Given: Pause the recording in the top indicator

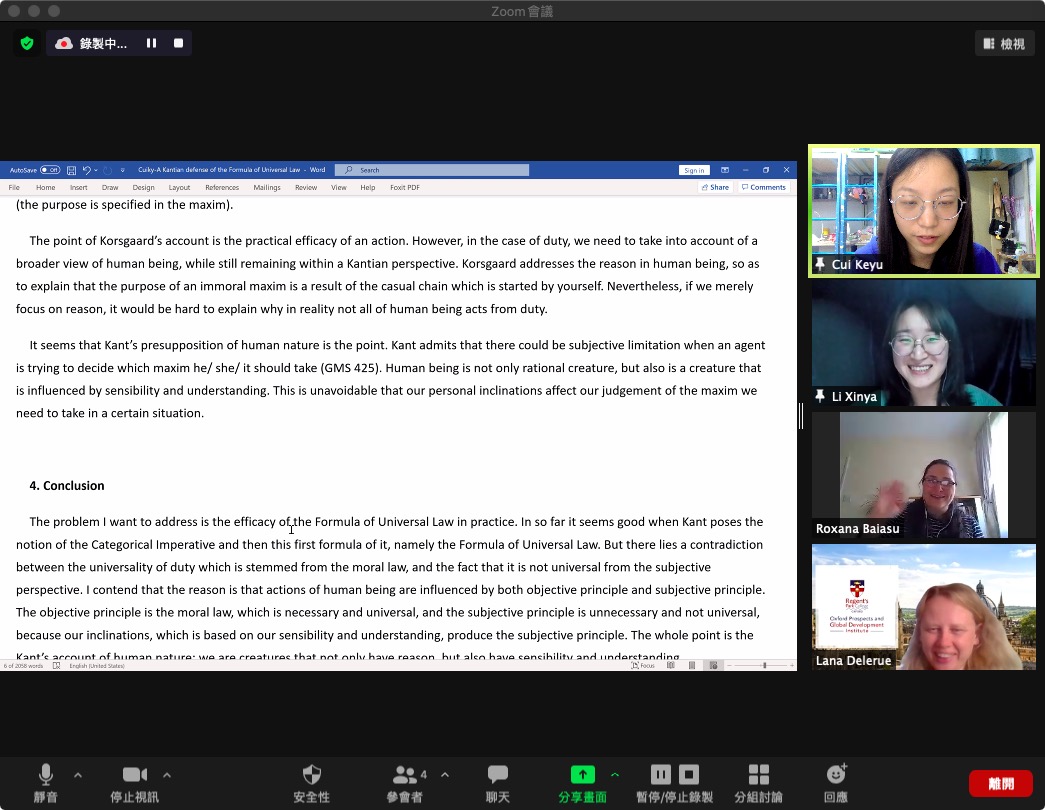Looking at the screenshot, I should (152, 43).
